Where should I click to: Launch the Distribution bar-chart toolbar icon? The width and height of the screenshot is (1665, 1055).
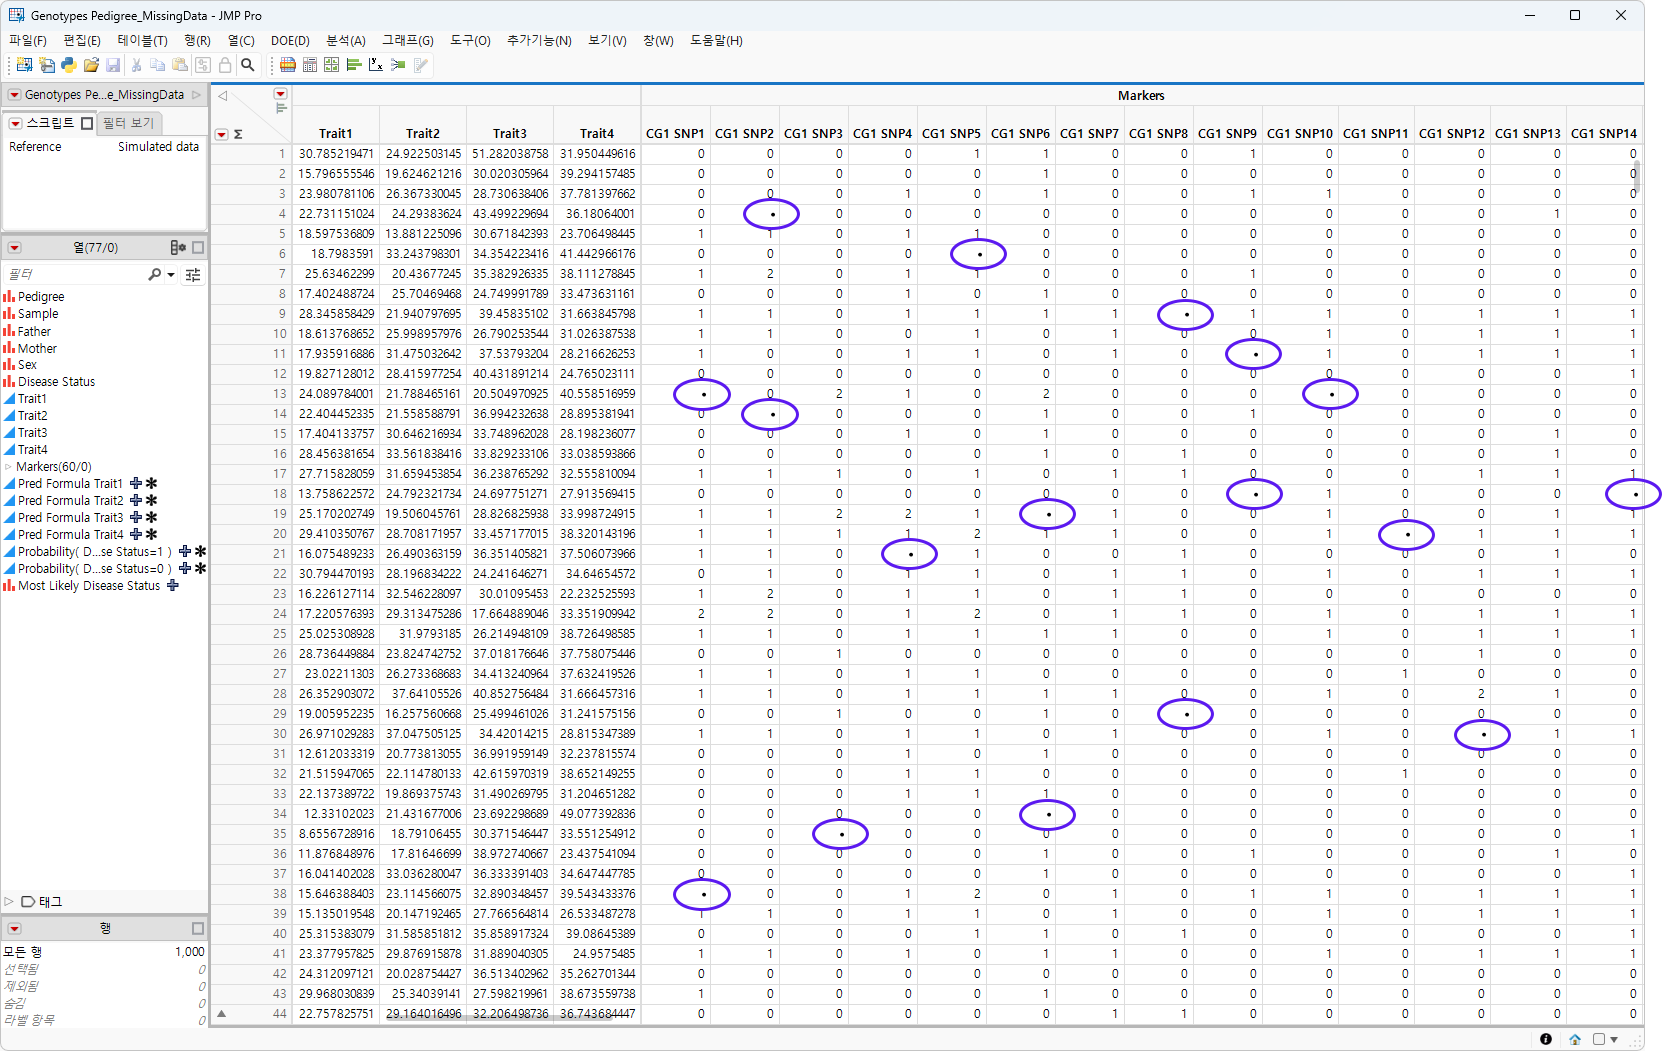pos(354,65)
